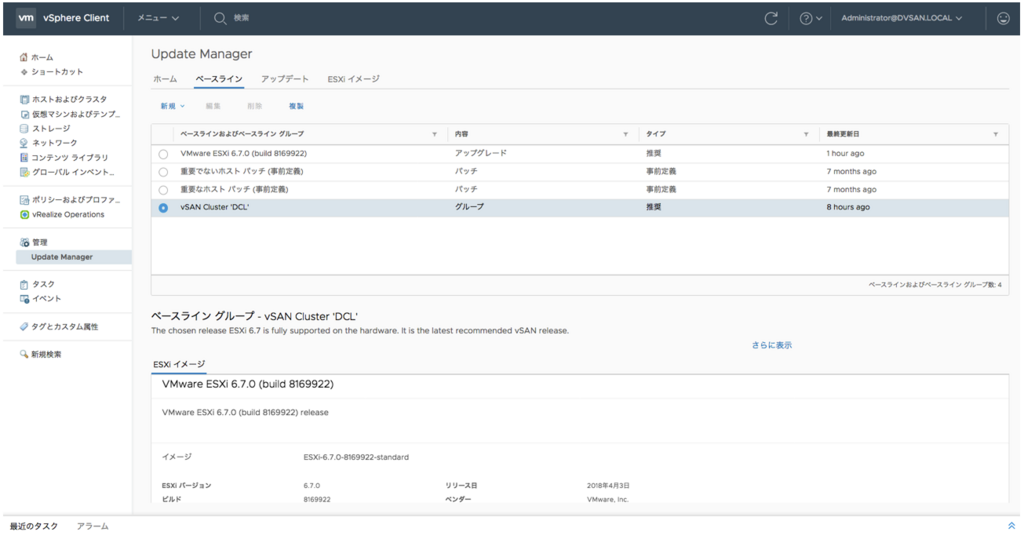
Task: Click the 複製 button
Action: point(296,106)
